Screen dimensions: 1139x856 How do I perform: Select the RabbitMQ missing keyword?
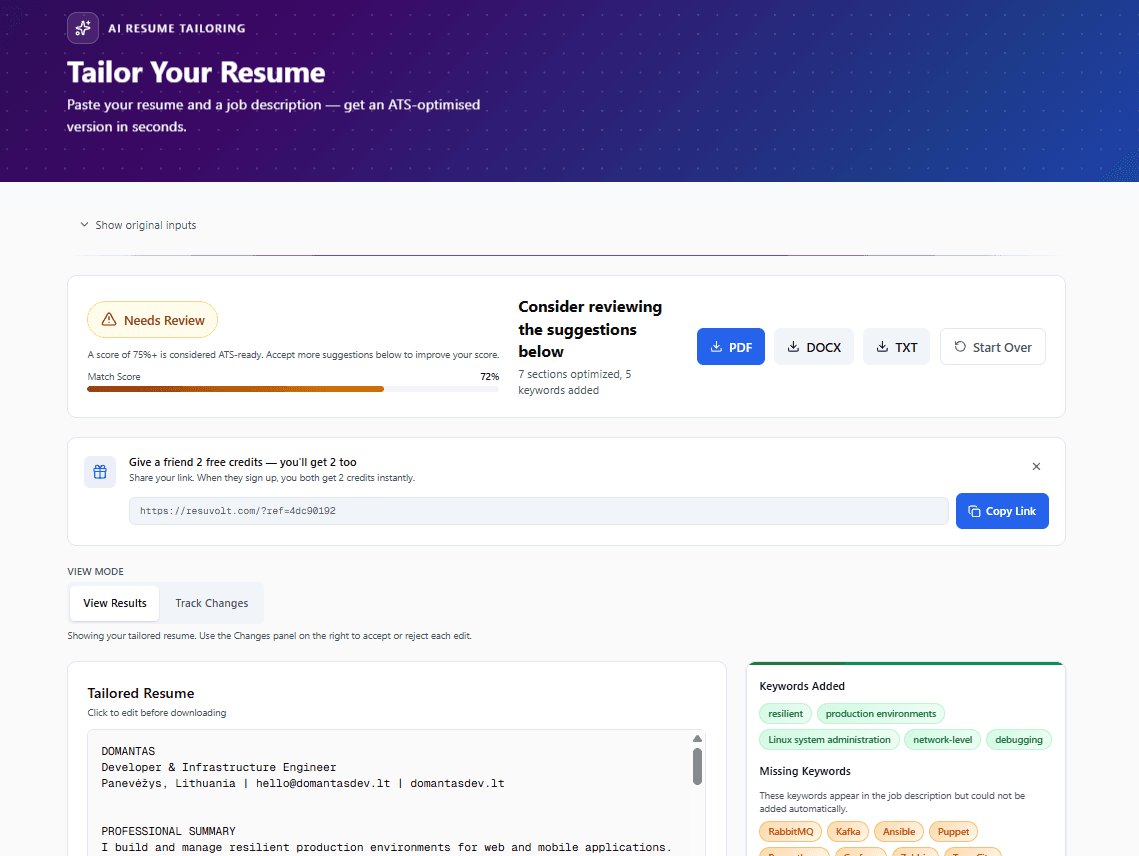790,831
